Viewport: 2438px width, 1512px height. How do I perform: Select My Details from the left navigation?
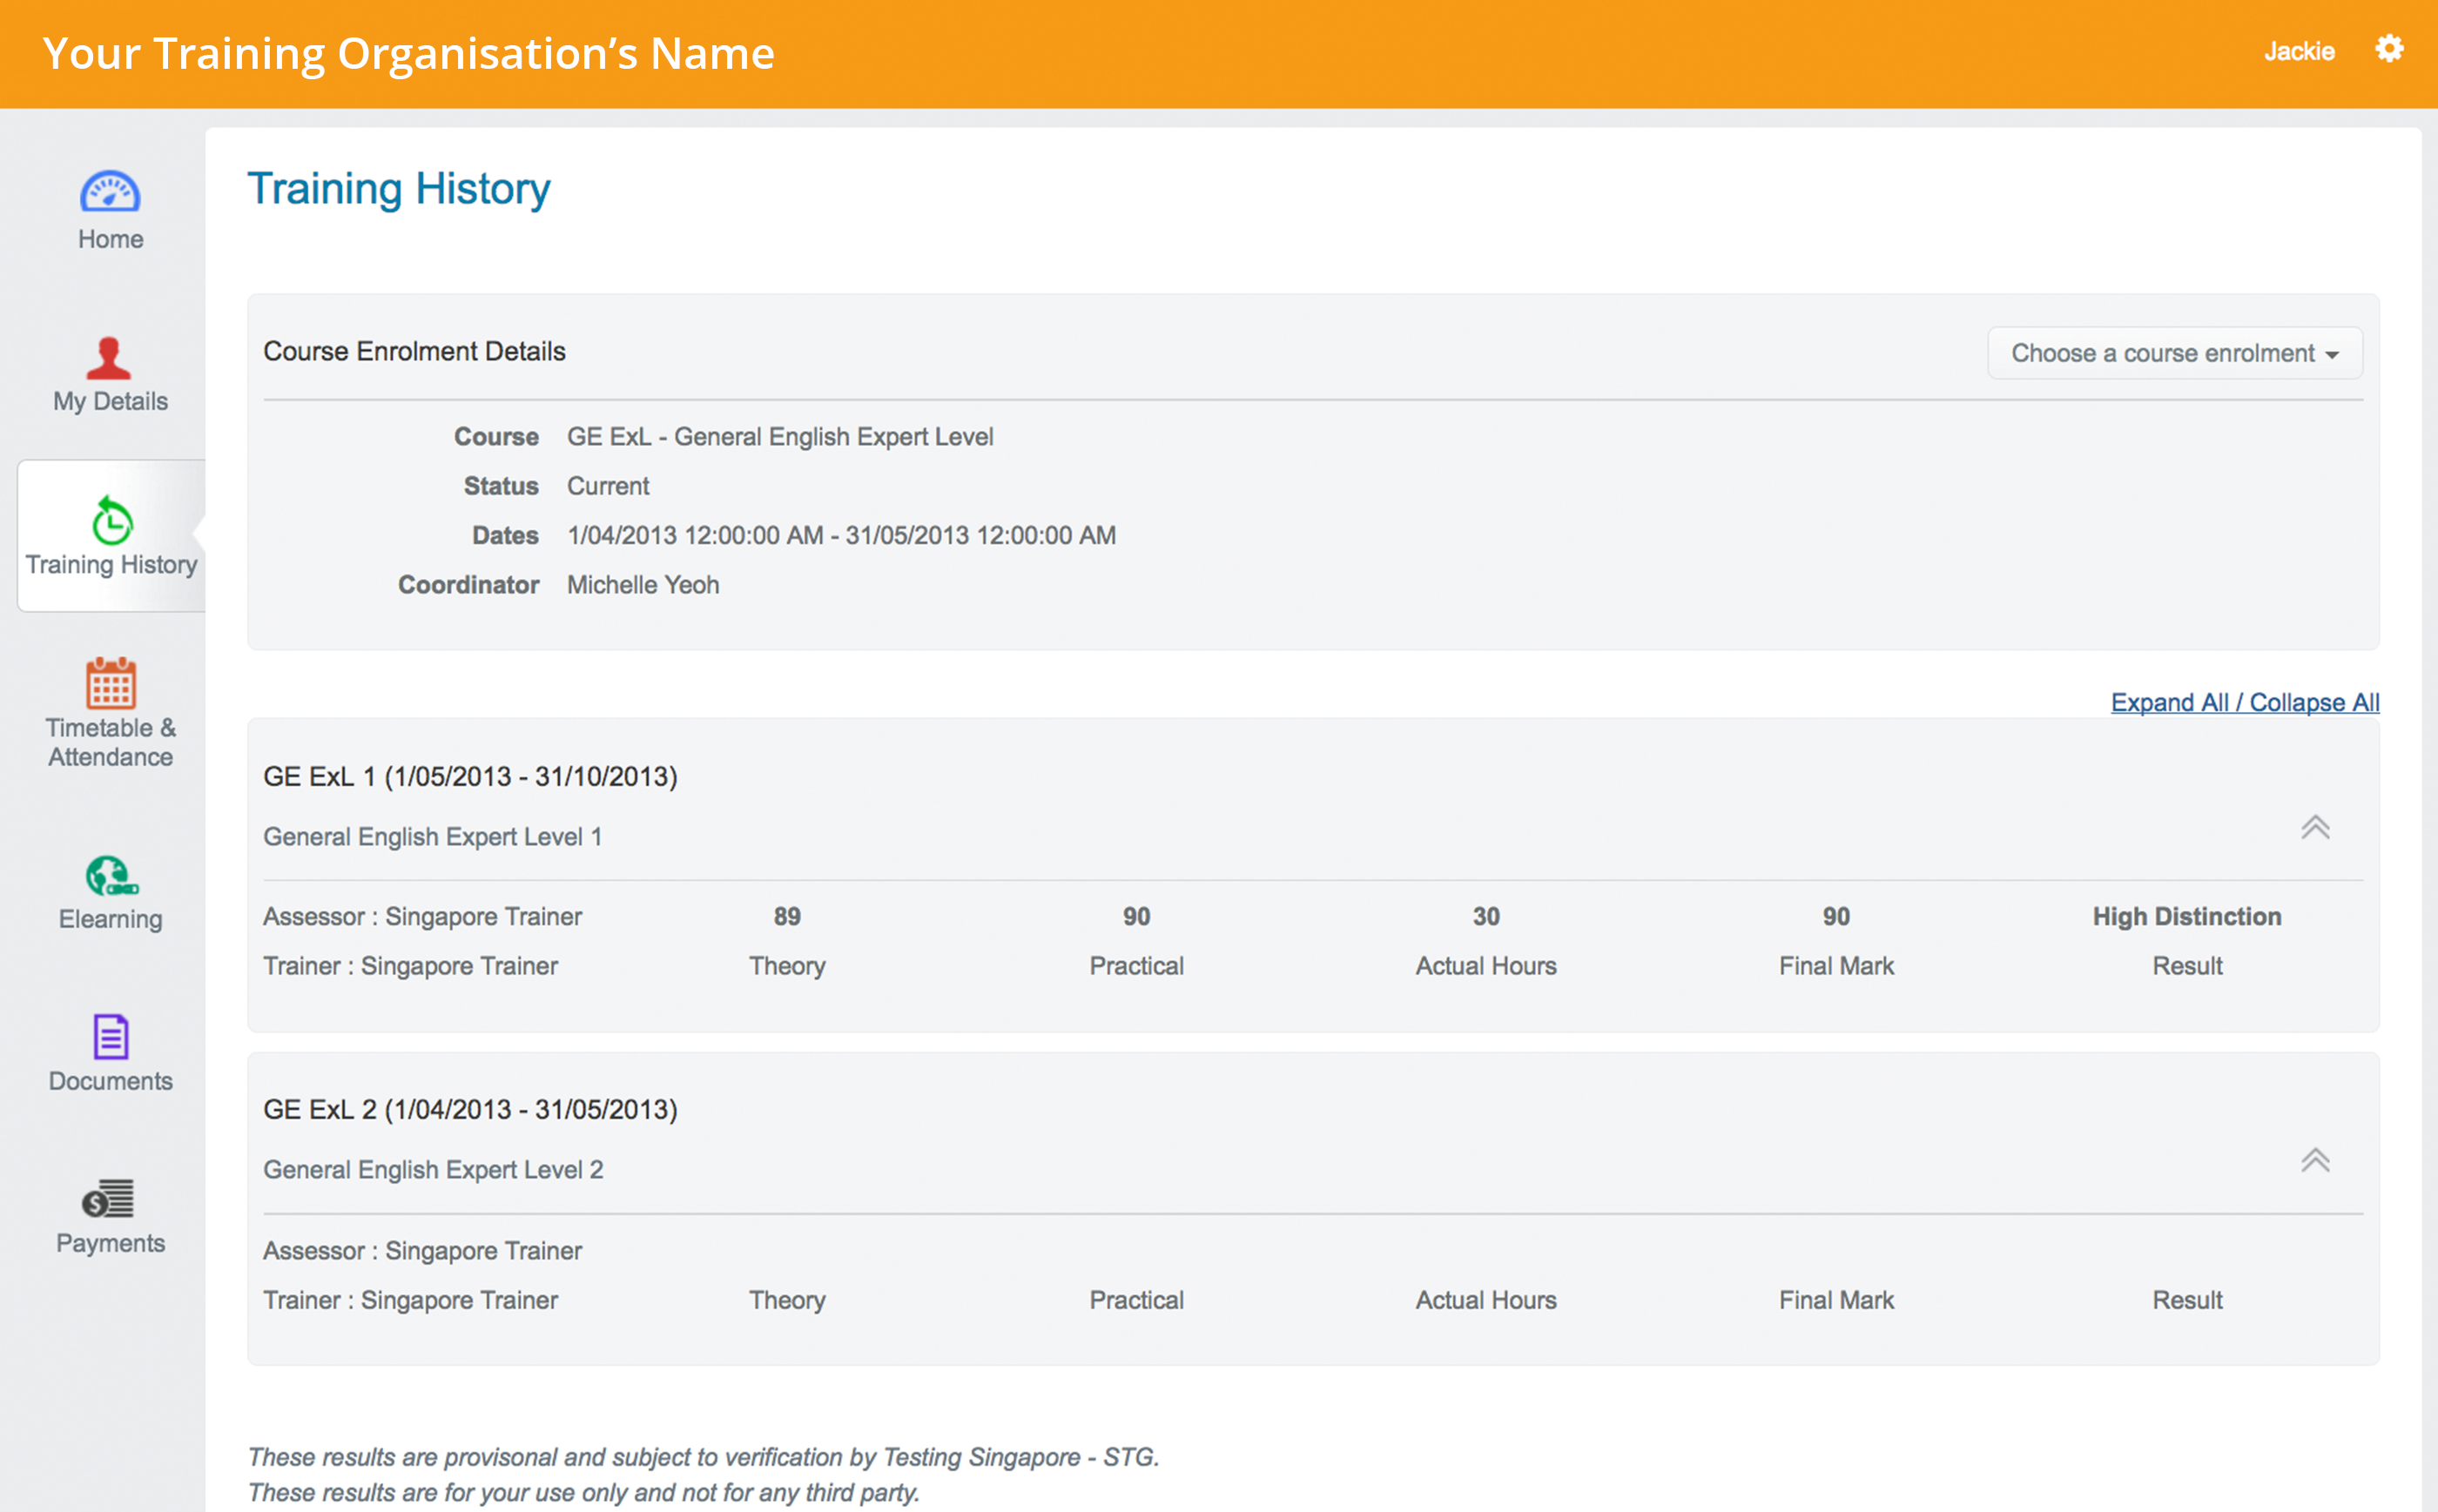coord(109,401)
